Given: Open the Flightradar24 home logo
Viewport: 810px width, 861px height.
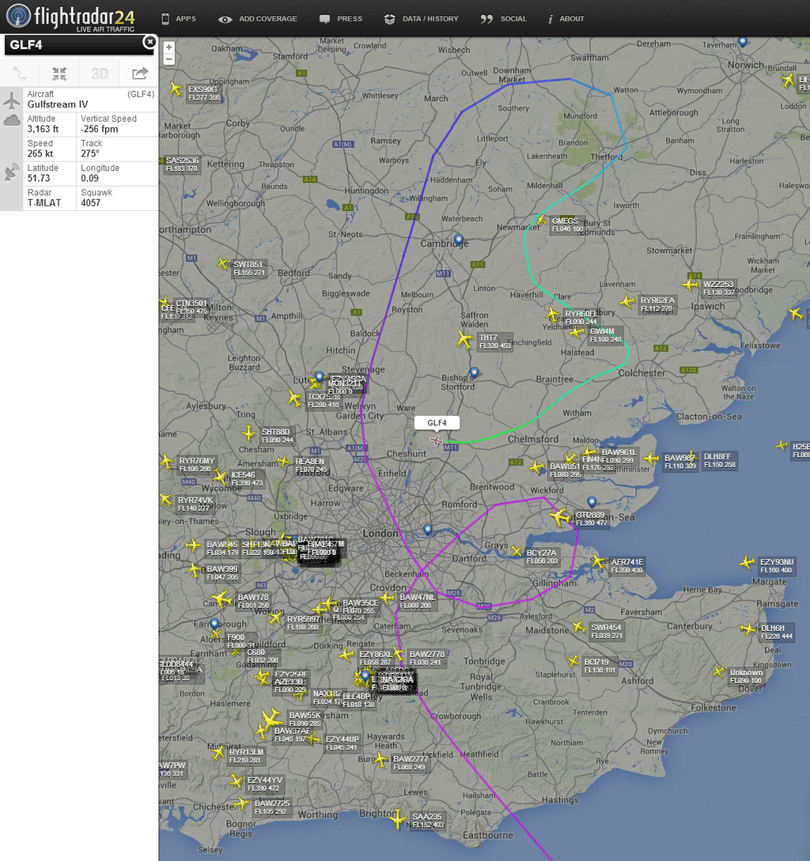Looking at the screenshot, I should 71,16.
